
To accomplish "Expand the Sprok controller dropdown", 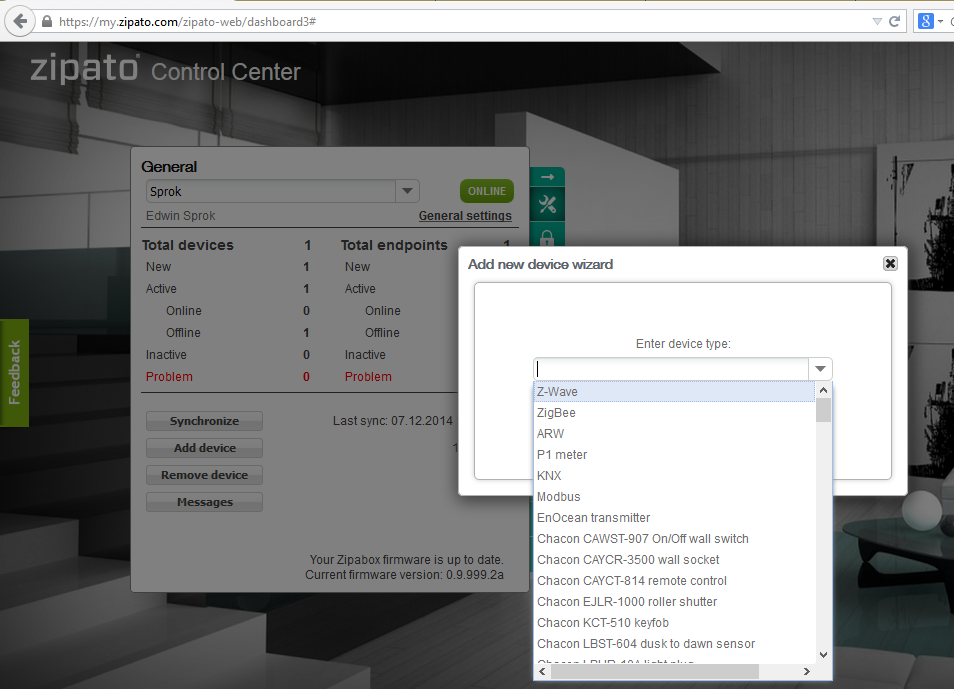I will point(407,191).
